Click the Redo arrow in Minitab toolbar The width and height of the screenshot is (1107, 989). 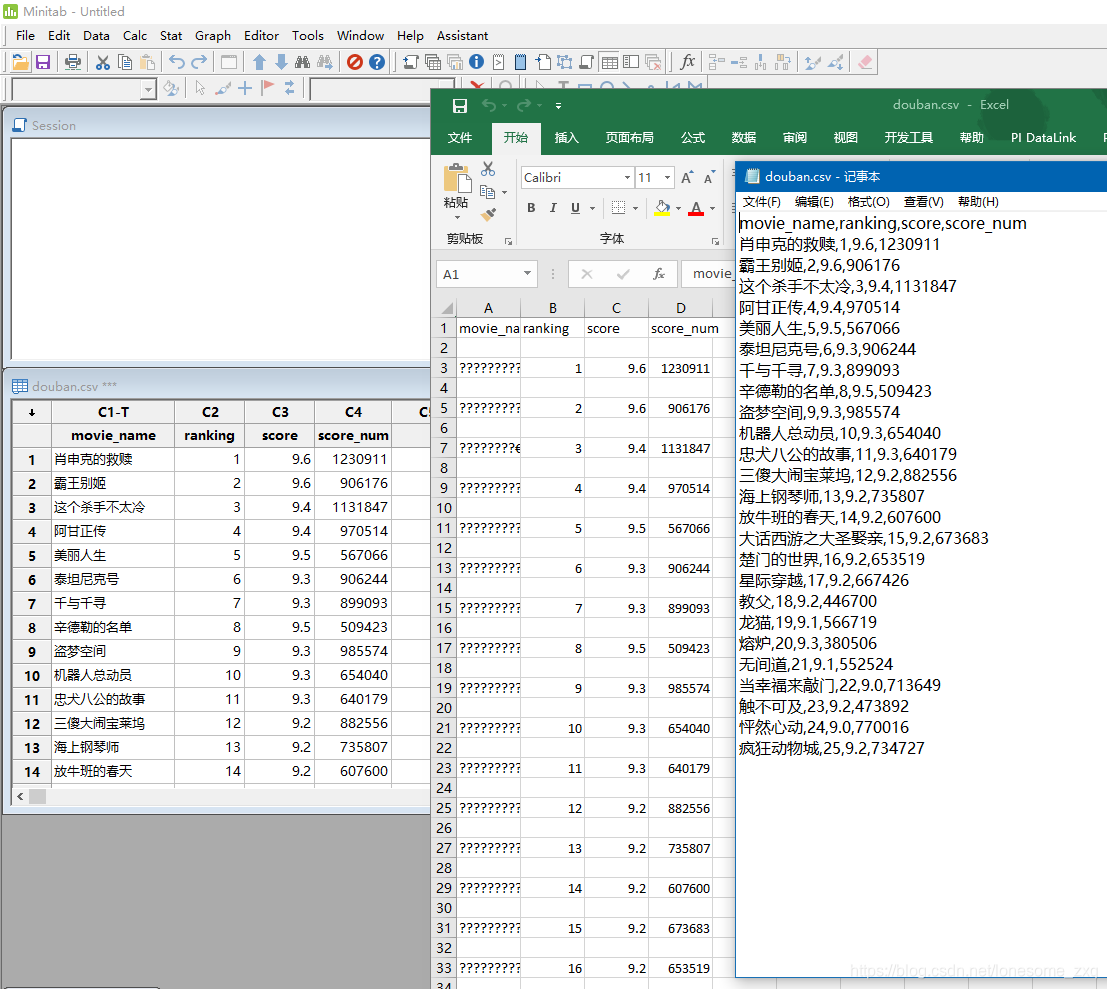pyautogui.click(x=200, y=62)
